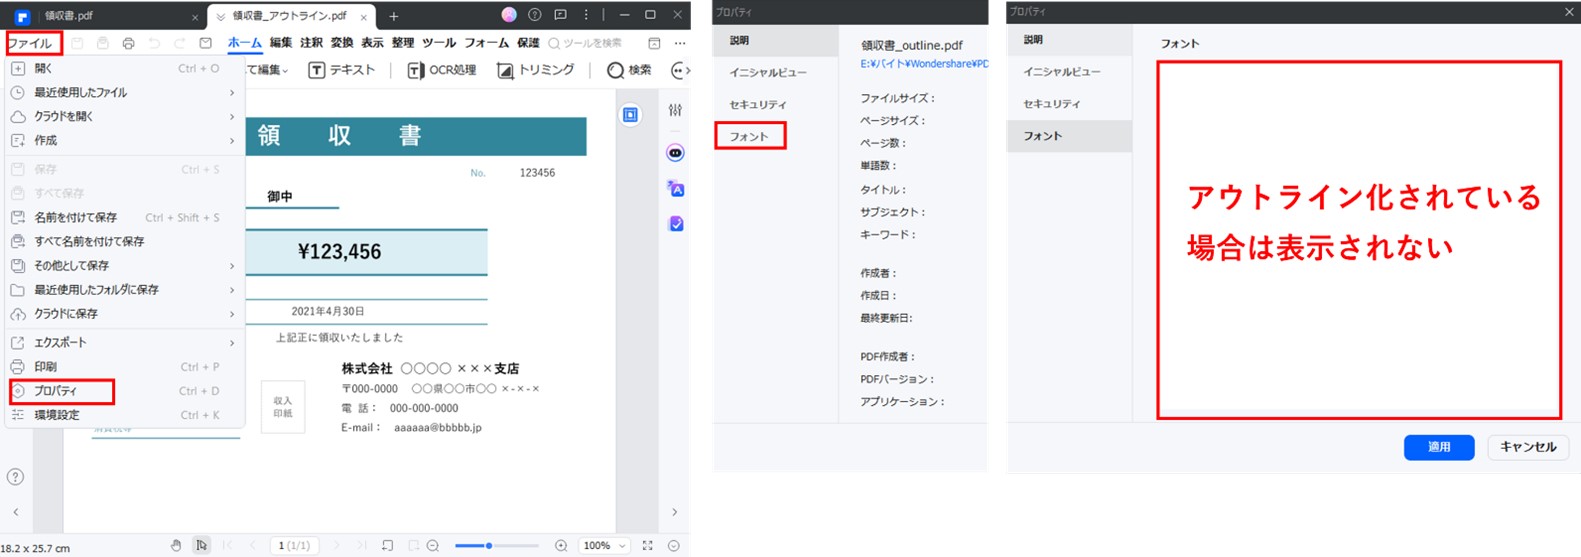This screenshot has width=1581, height=557.
Task: Open the 100% zoom dropdown
Action: (x=605, y=545)
